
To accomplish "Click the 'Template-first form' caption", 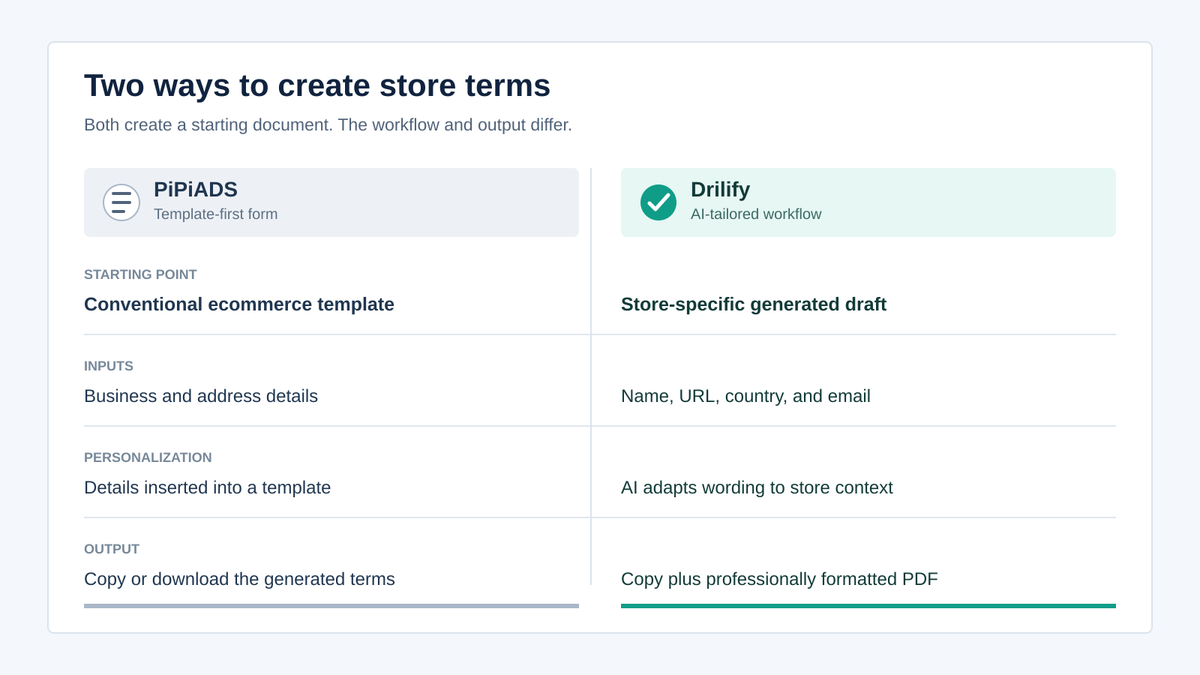I will tap(216, 214).
